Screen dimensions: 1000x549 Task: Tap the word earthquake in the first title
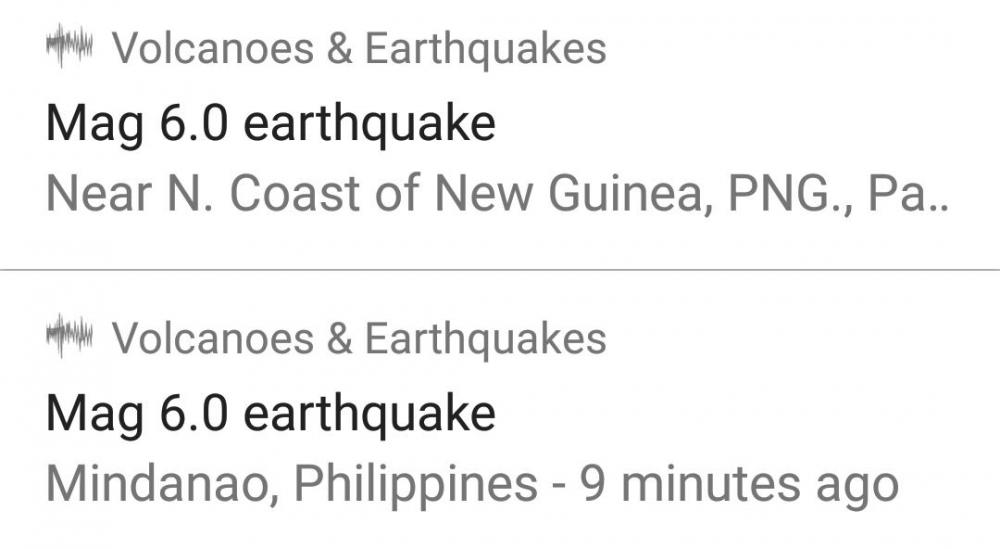click(x=370, y=125)
